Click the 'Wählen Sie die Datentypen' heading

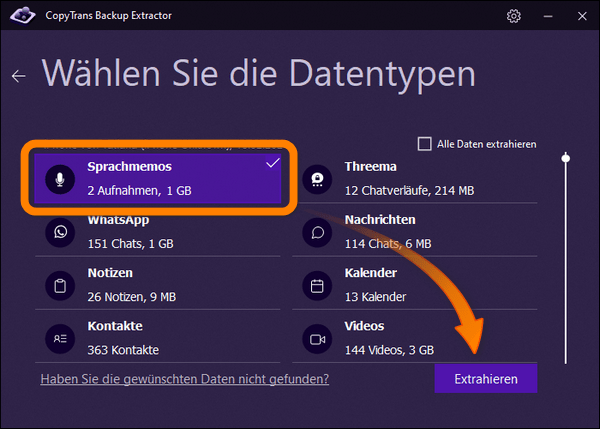click(259, 73)
